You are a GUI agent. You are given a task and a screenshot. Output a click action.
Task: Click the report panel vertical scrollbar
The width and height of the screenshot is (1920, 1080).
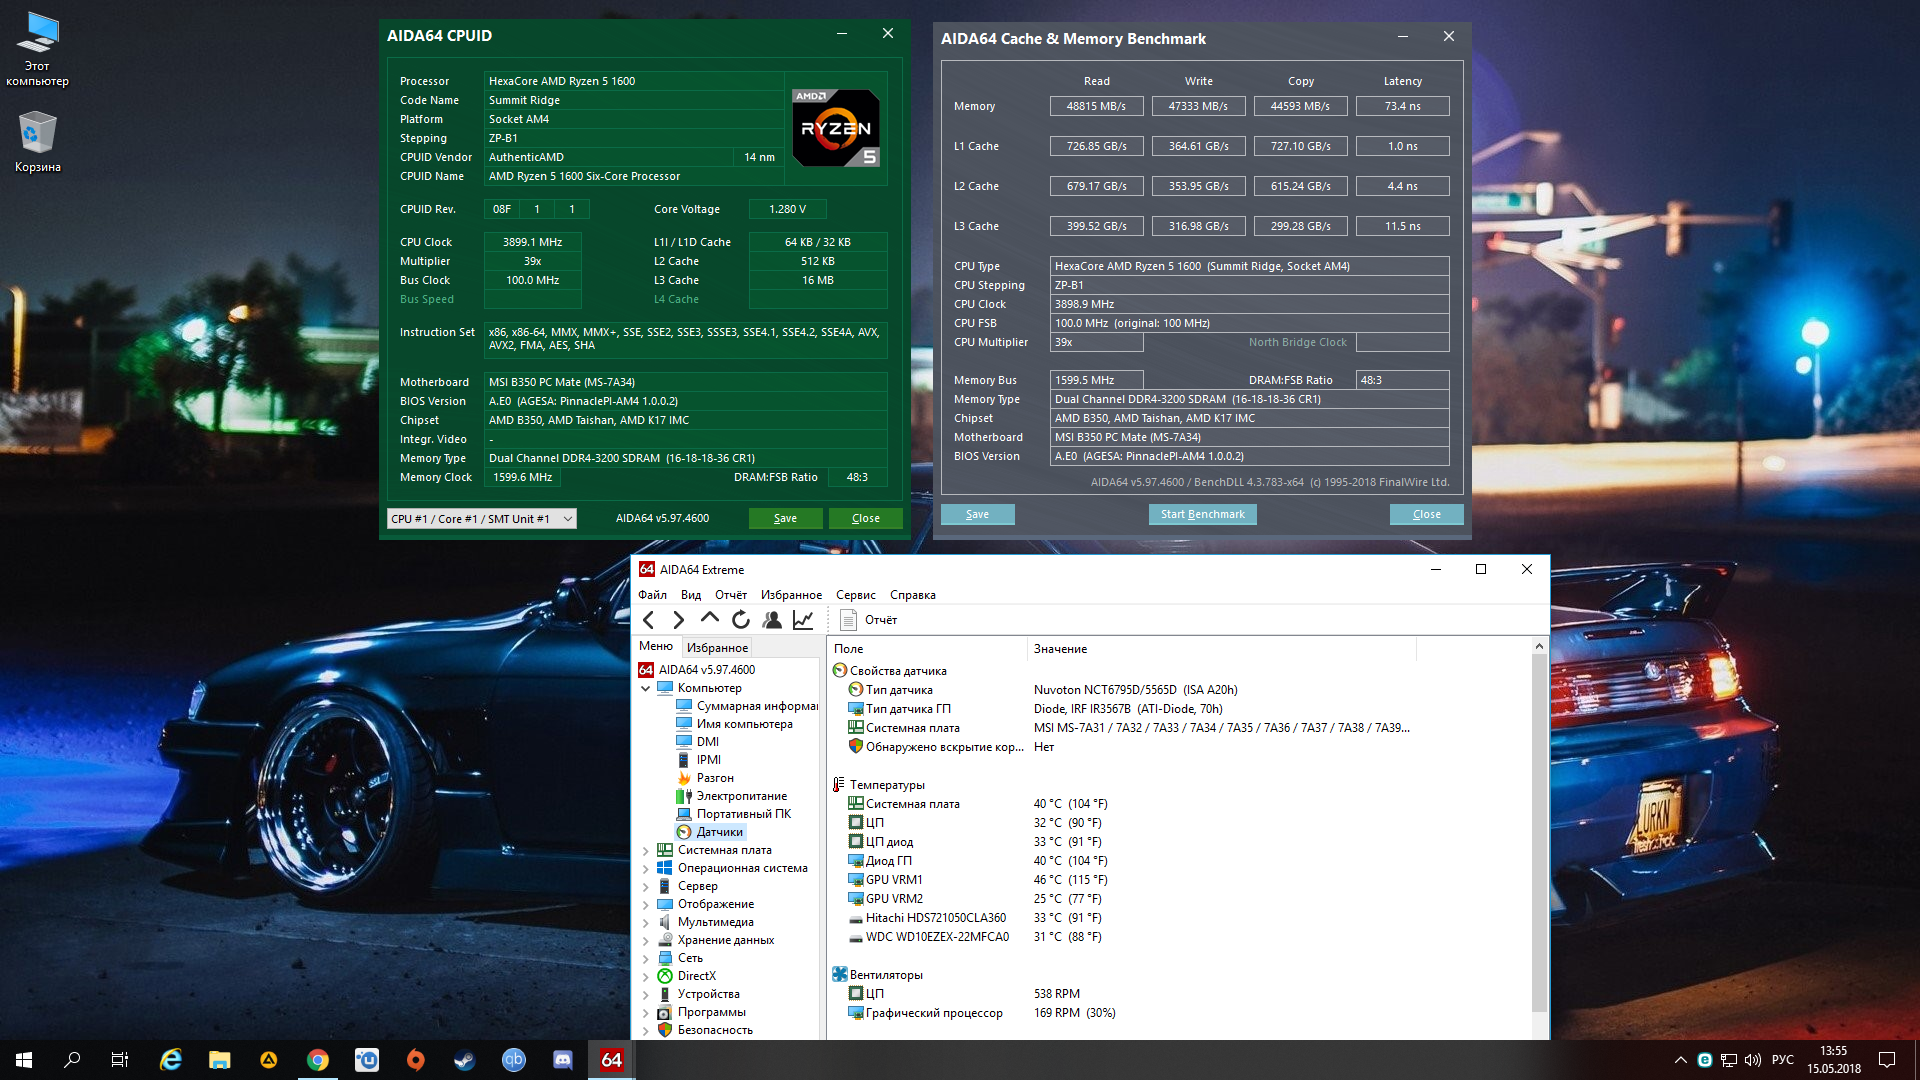[x=1539, y=830]
